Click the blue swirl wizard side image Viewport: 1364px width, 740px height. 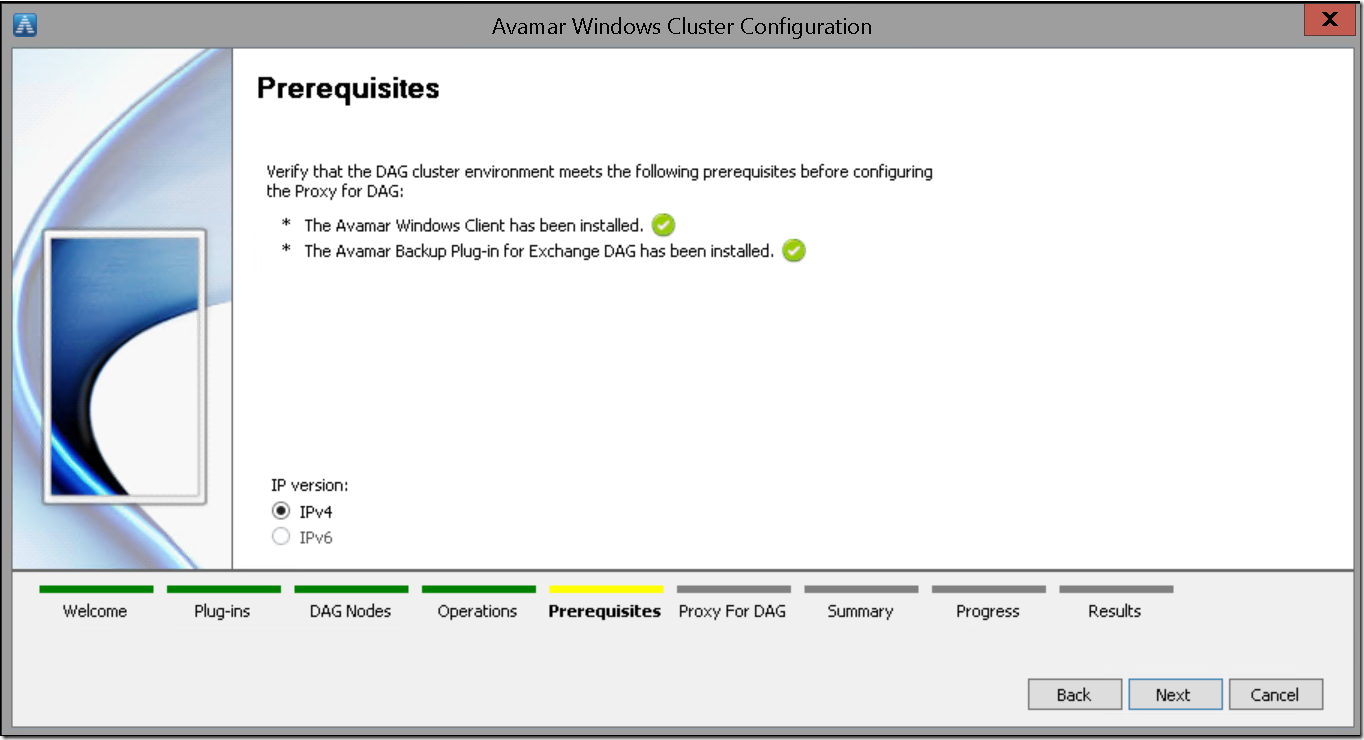pos(123,309)
